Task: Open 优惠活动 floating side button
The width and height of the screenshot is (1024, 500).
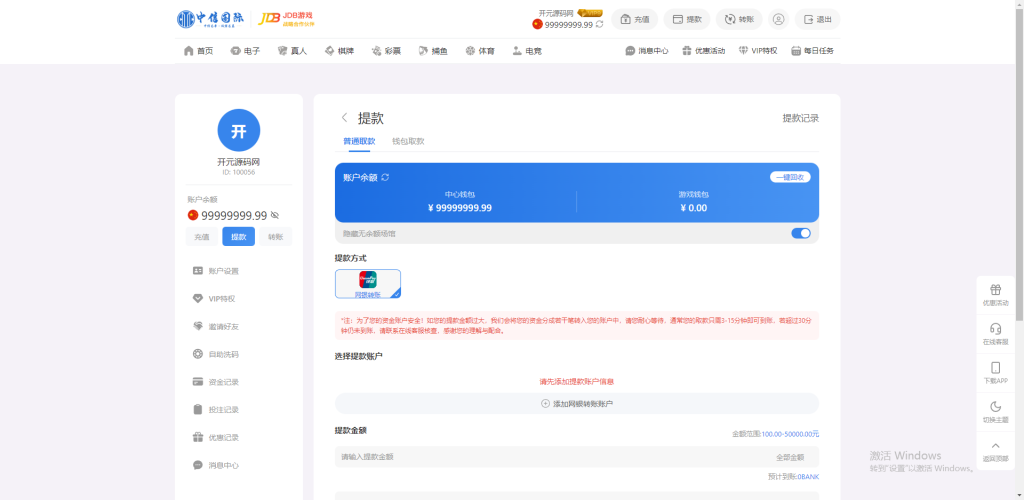Action: [x=995, y=295]
